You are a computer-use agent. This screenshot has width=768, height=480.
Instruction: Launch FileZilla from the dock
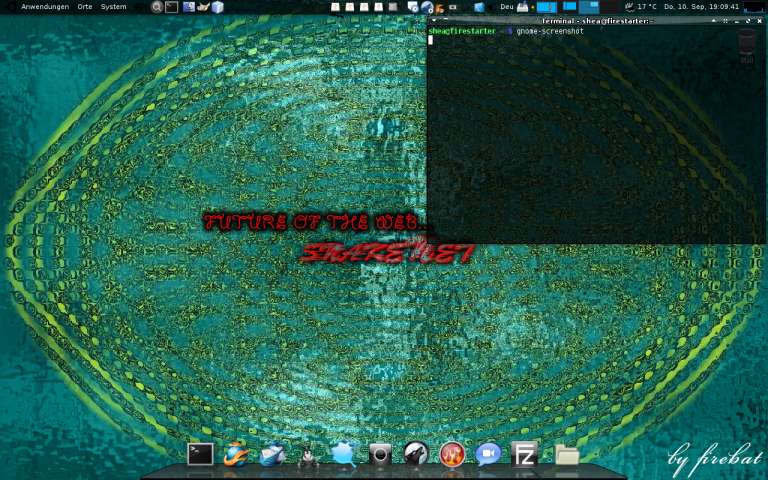point(524,454)
